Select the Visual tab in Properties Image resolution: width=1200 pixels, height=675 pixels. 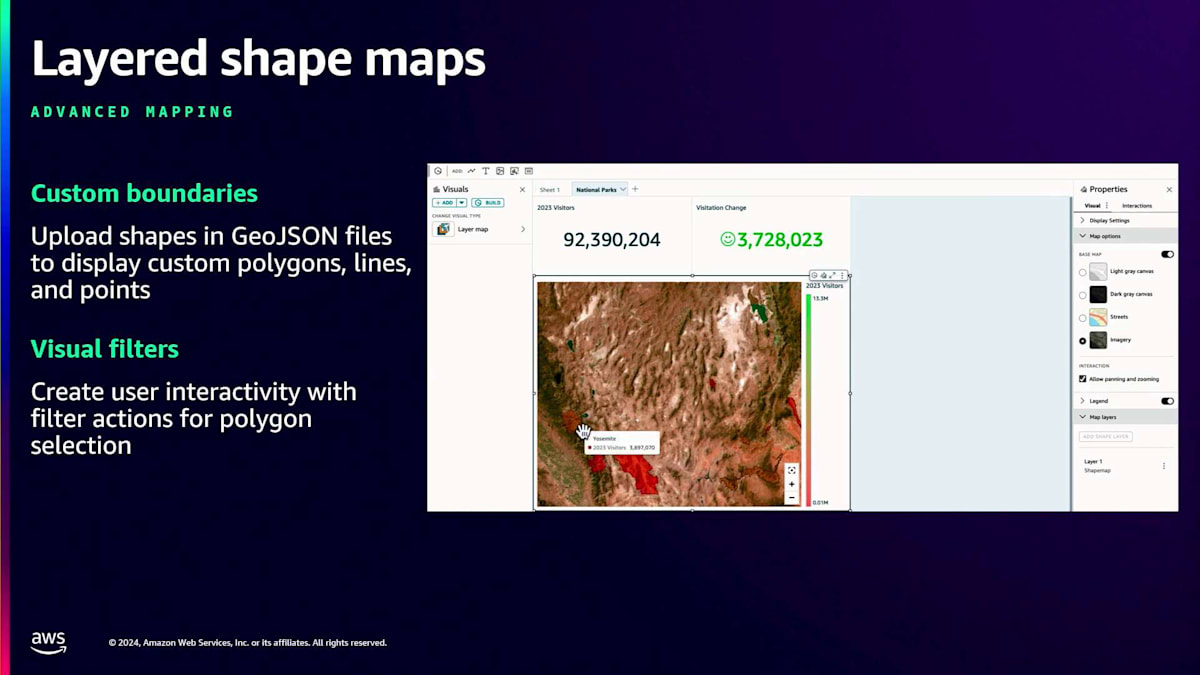[1093, 205]
